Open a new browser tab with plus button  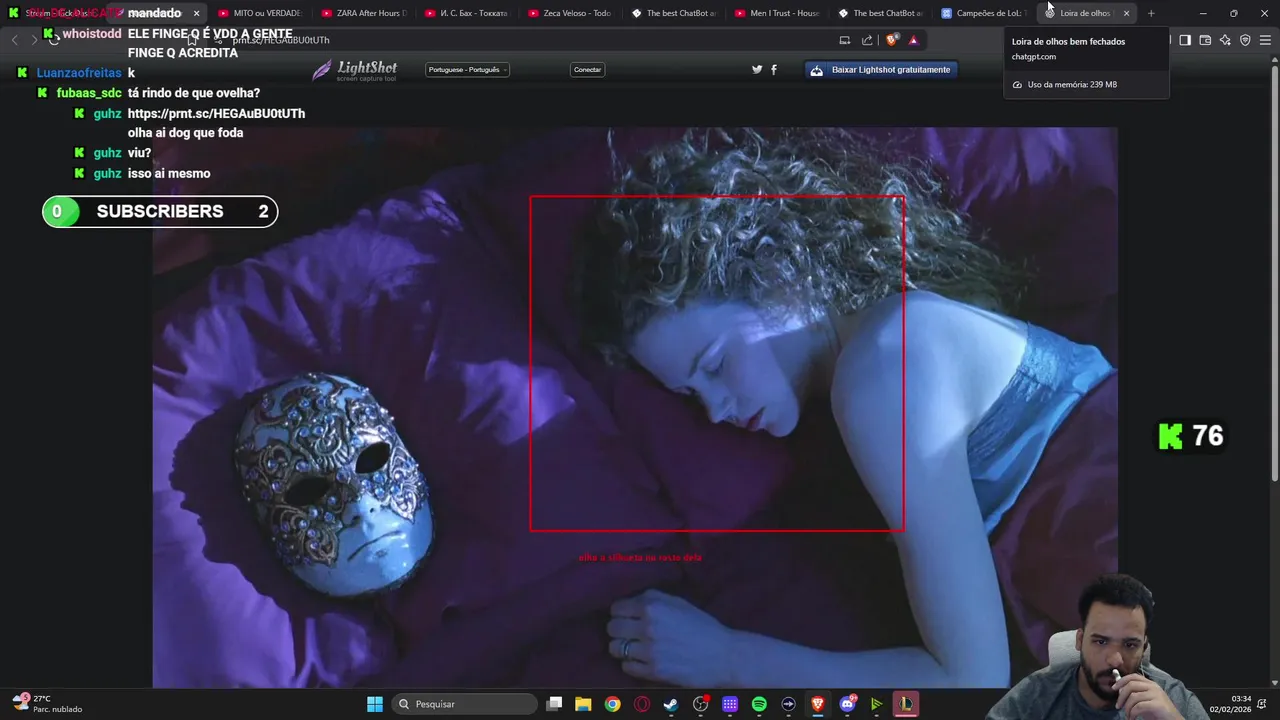pos(1151,13)
